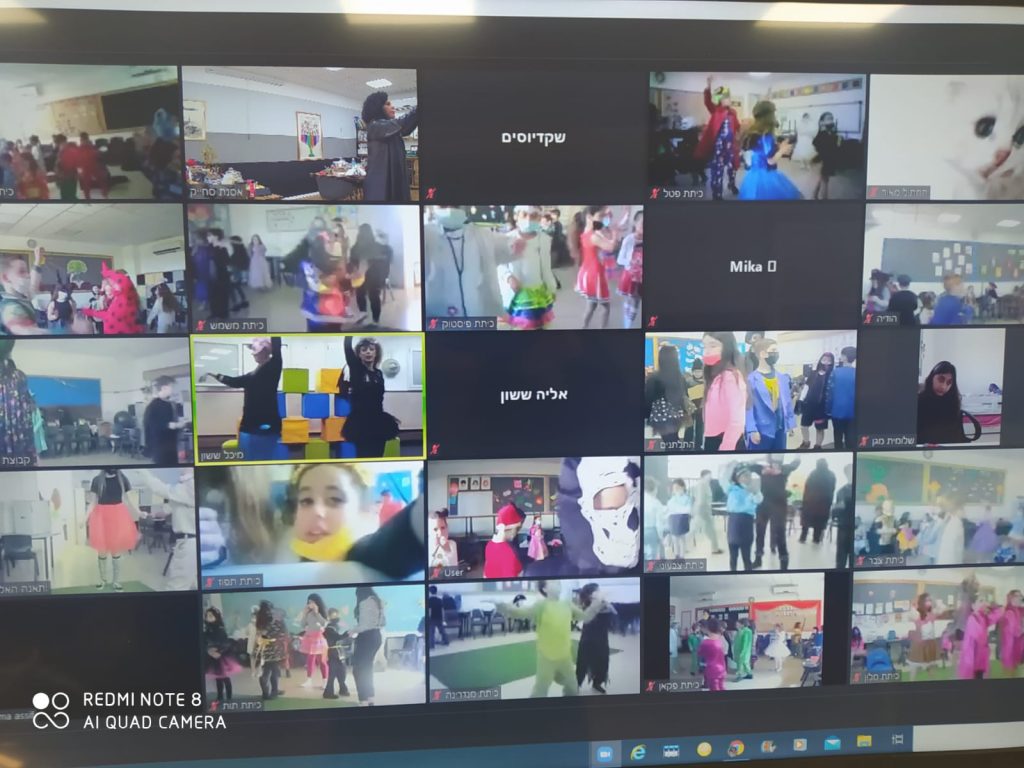Viewport: 1024px width, 768px height.
Task: Click muted mic icon beside התלתנים
Action: click(x=652, y=445)
